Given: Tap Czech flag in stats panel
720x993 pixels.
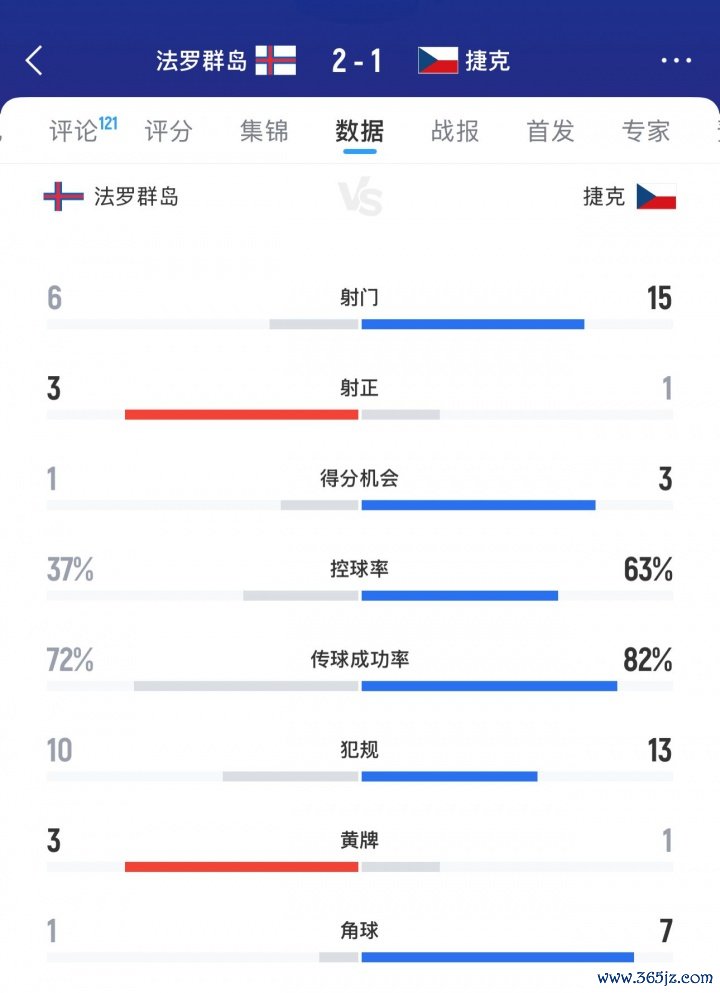Looking at the screenshot, I should [x=656, y=196].
